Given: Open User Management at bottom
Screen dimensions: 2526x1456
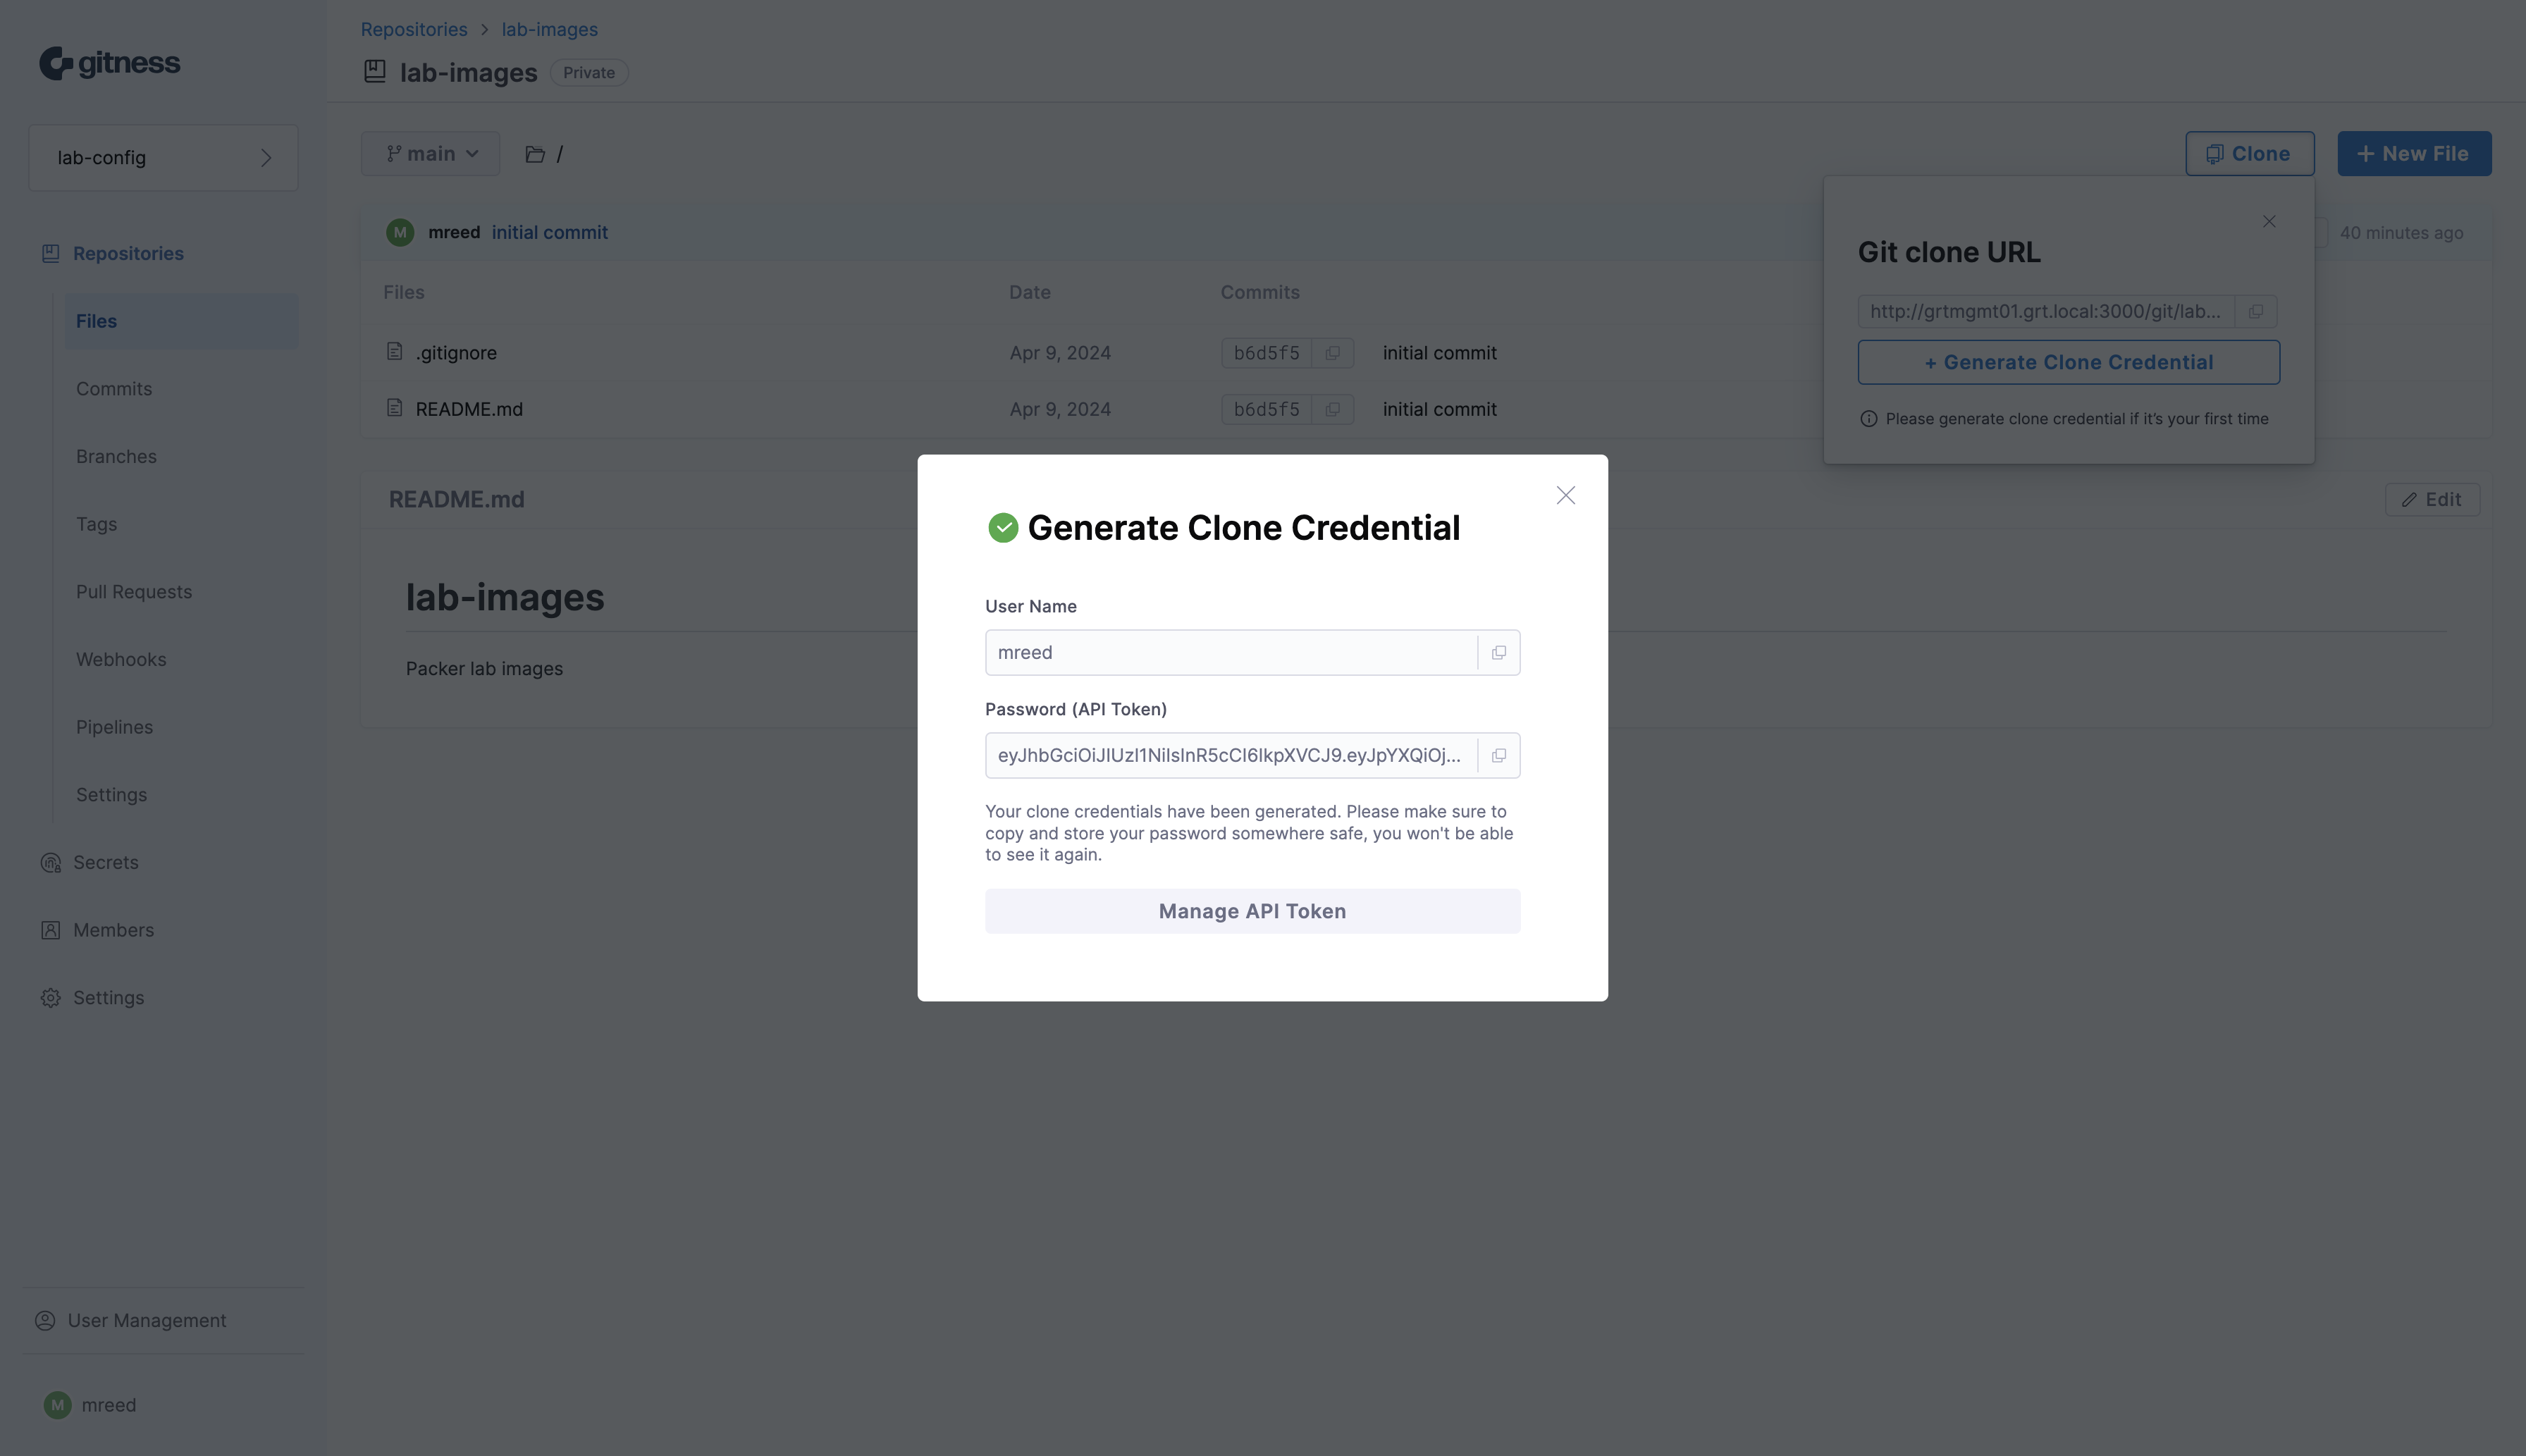Looking at the screenshot, I should tap(146, 1321).
